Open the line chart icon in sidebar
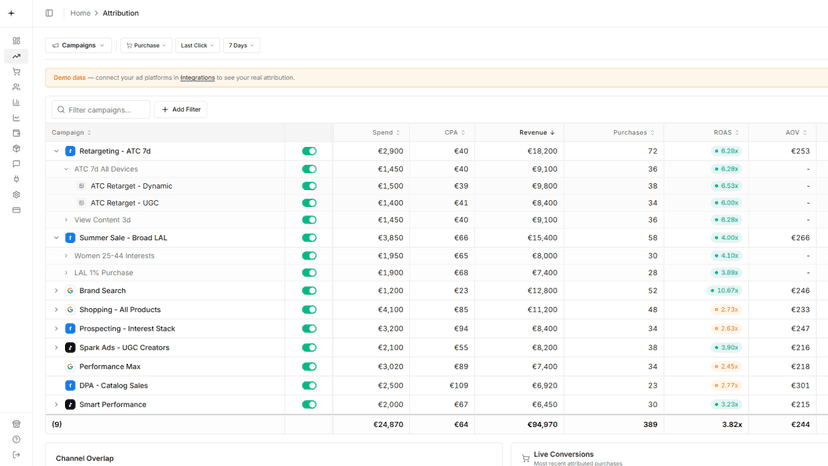Image resolution: width=828 pixels, height=466 pixels. [16, 118]
